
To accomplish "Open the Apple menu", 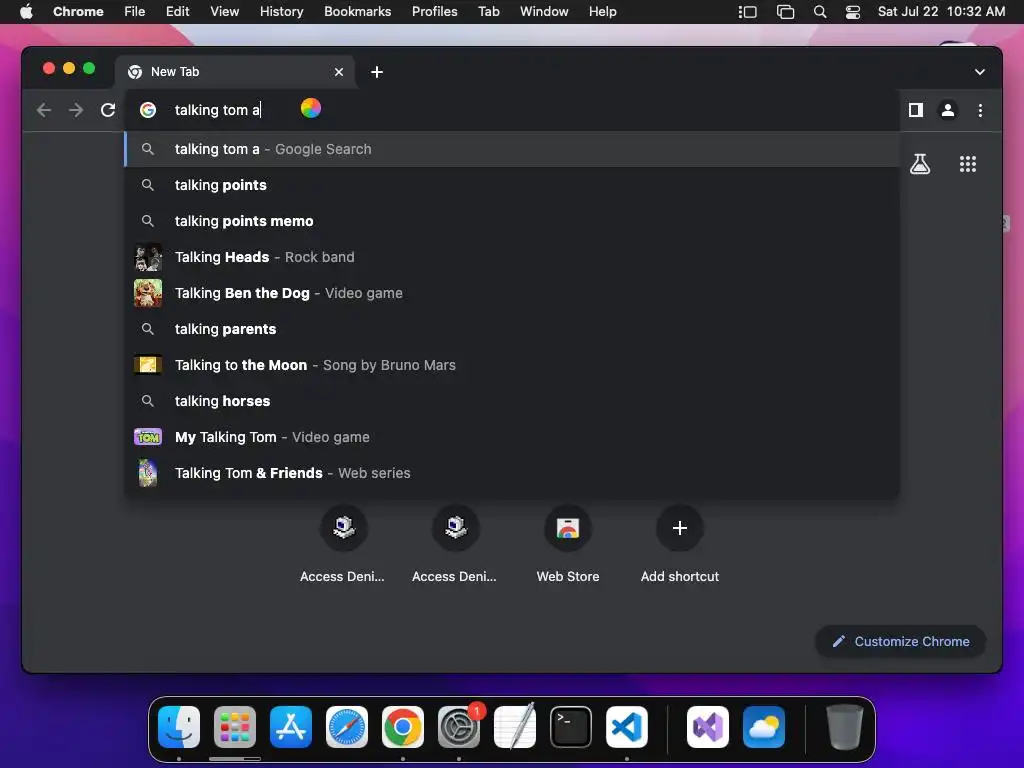I will [x=26, y=11].
